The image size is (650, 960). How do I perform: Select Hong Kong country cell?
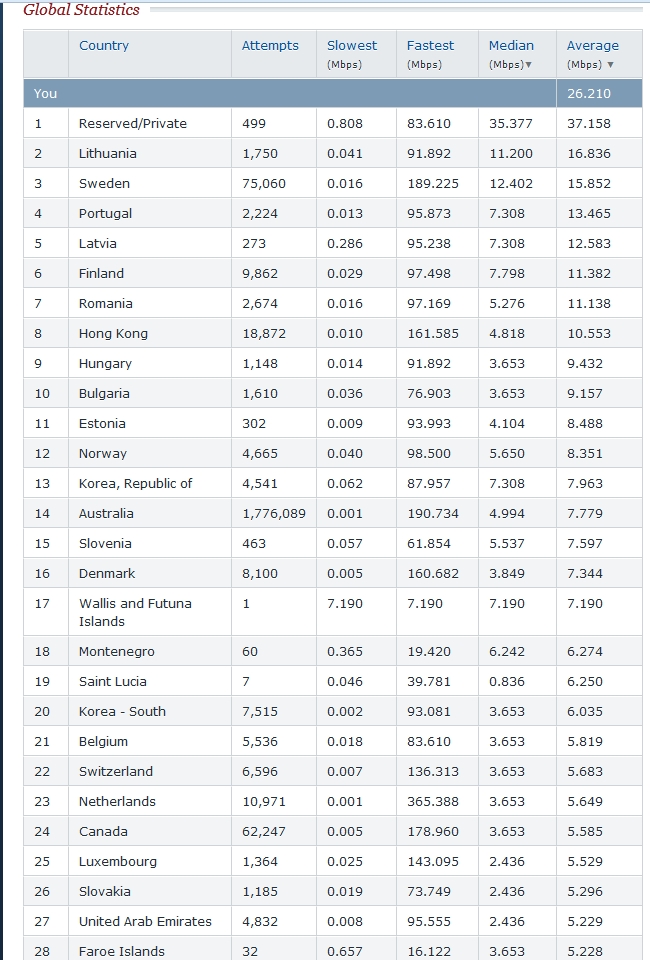(113, 333)
